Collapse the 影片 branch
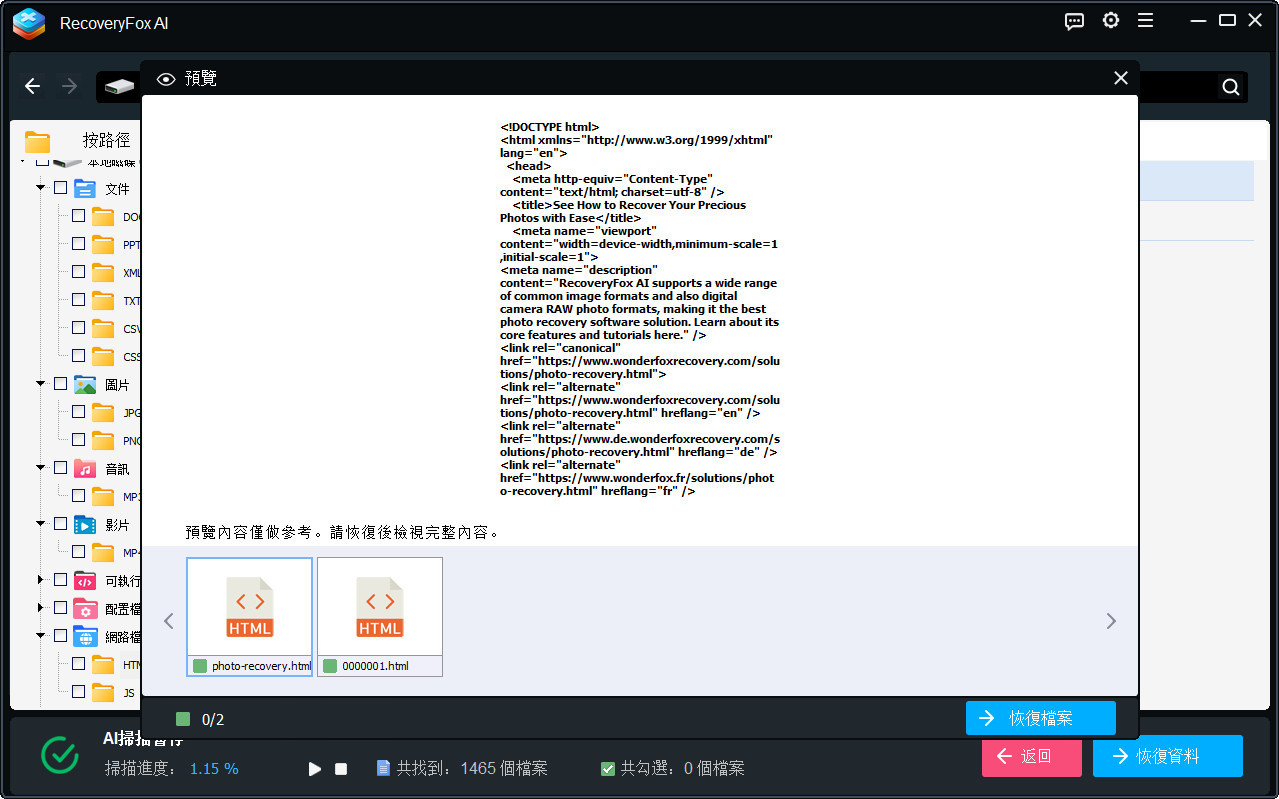Viewport: 1279px width, 799px height. [42, 523]
